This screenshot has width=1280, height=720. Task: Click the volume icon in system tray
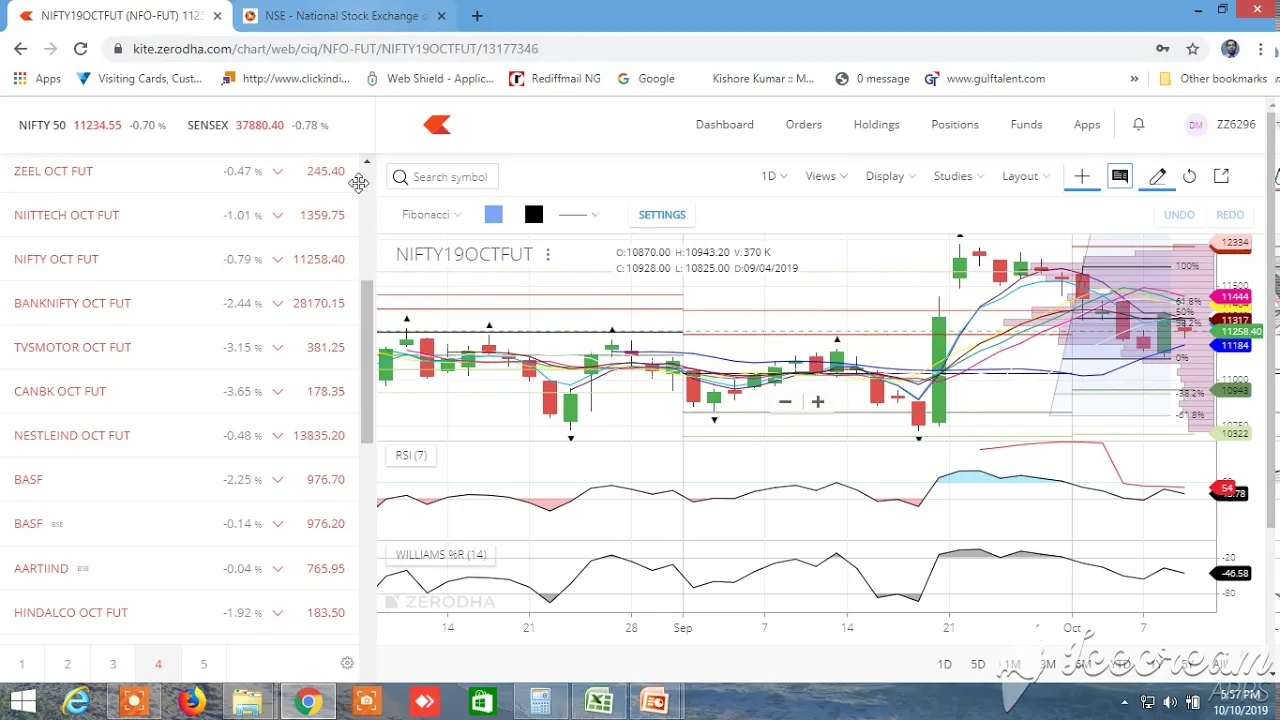(1170, 703)
